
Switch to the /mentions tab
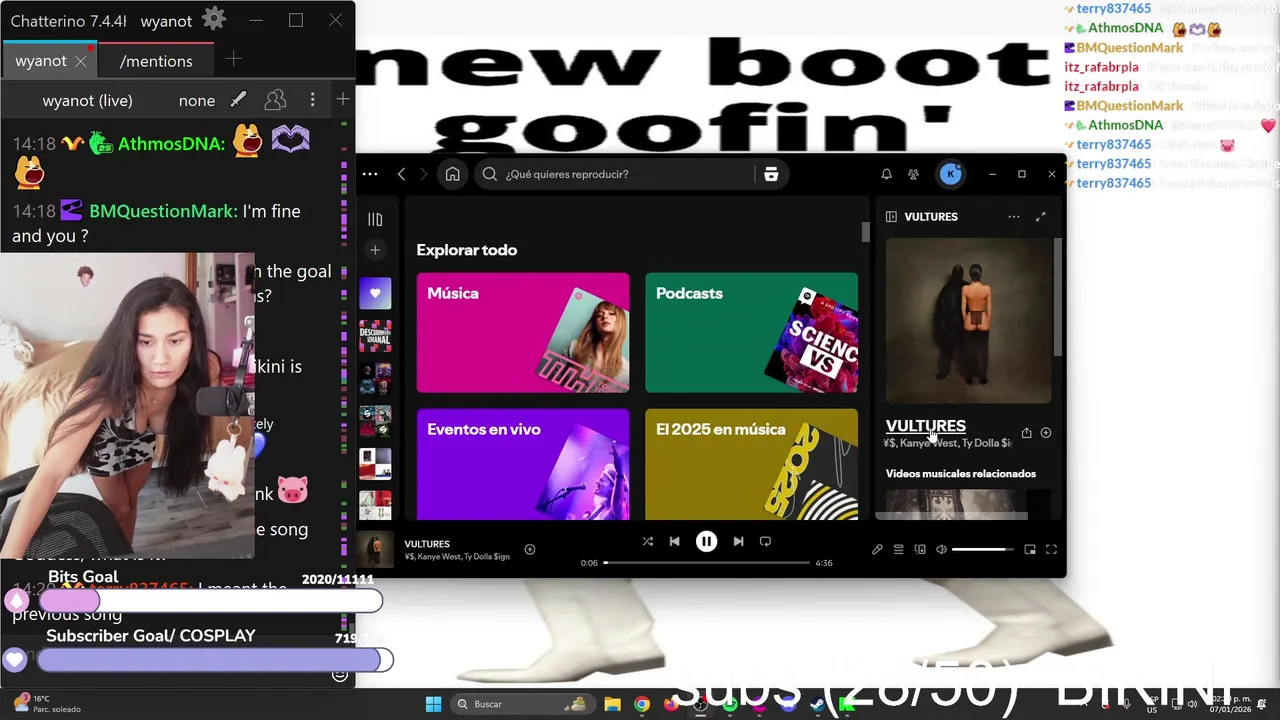(x=156, y=61)
